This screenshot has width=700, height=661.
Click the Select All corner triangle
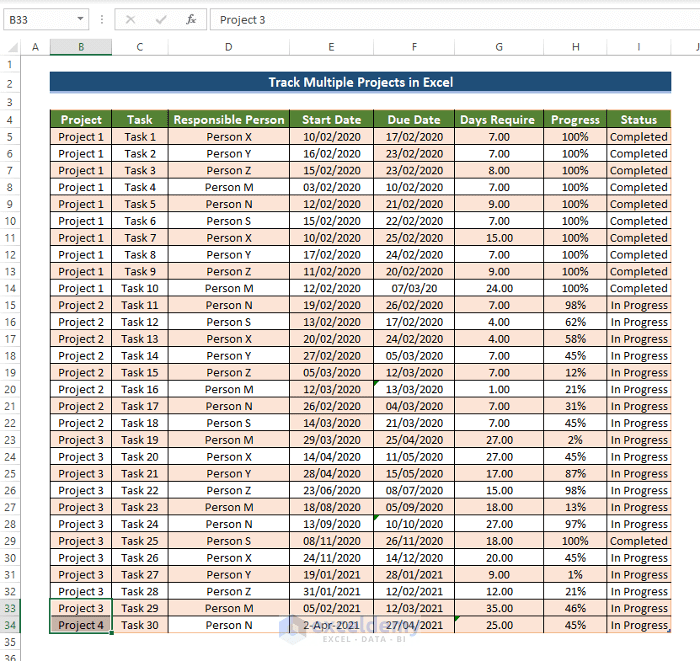tap(13, 47)
